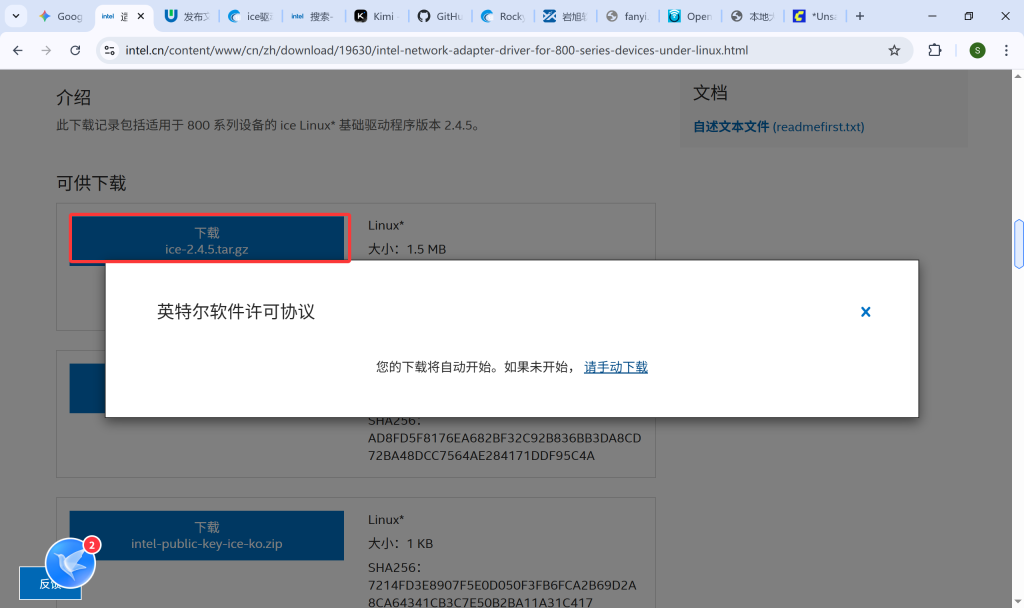This screenshot has width=1024, height=608.
Task: Expand the tab search dropdown arrow
Action: click(16, 16)
